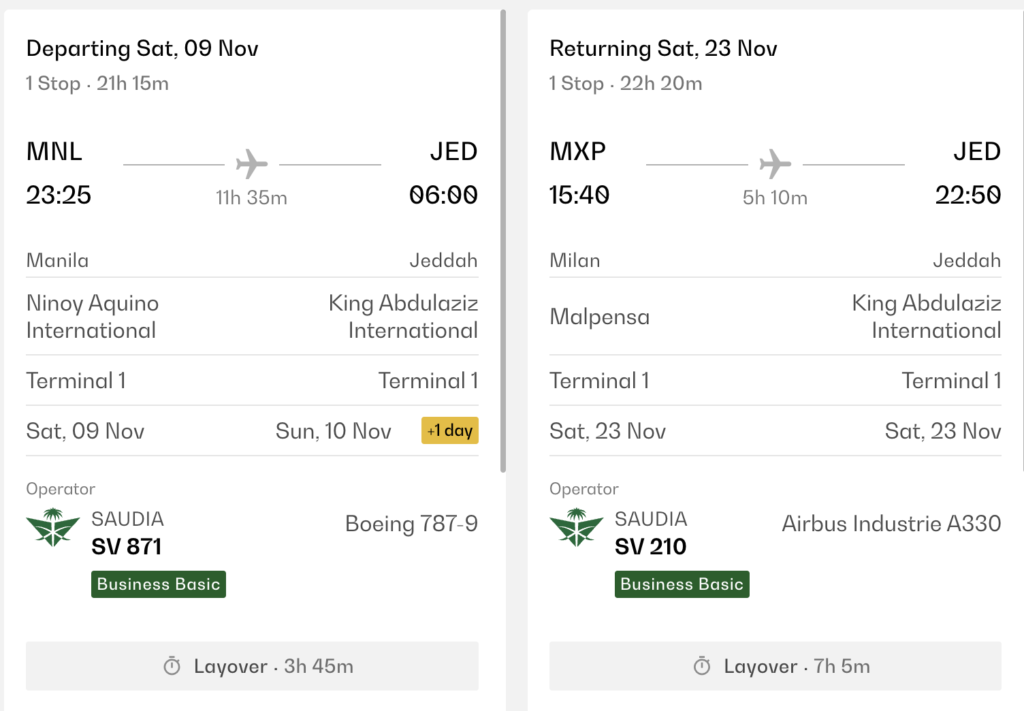Click the Airbus Industrie A330 aircraft label
This screenshot has width=1024, height=711.
click(891, 524)
